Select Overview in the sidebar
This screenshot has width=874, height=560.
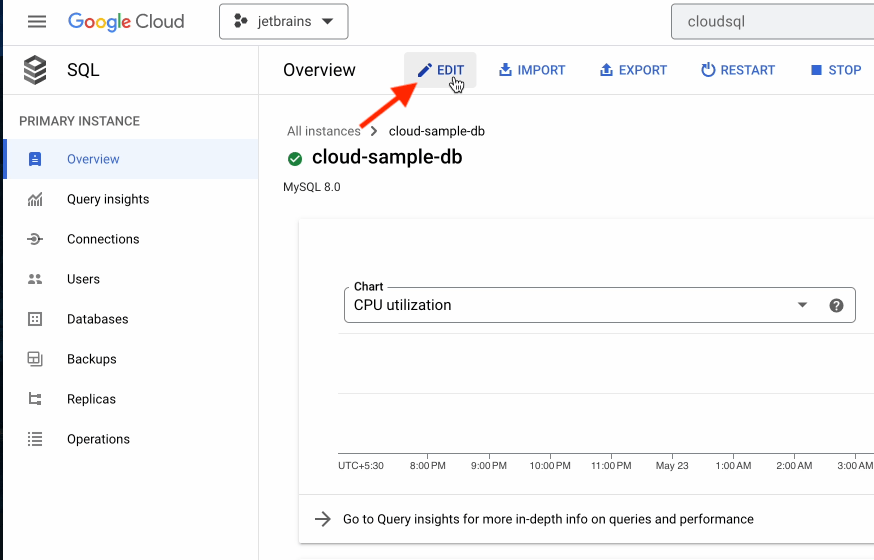click(x=93, y=159)
